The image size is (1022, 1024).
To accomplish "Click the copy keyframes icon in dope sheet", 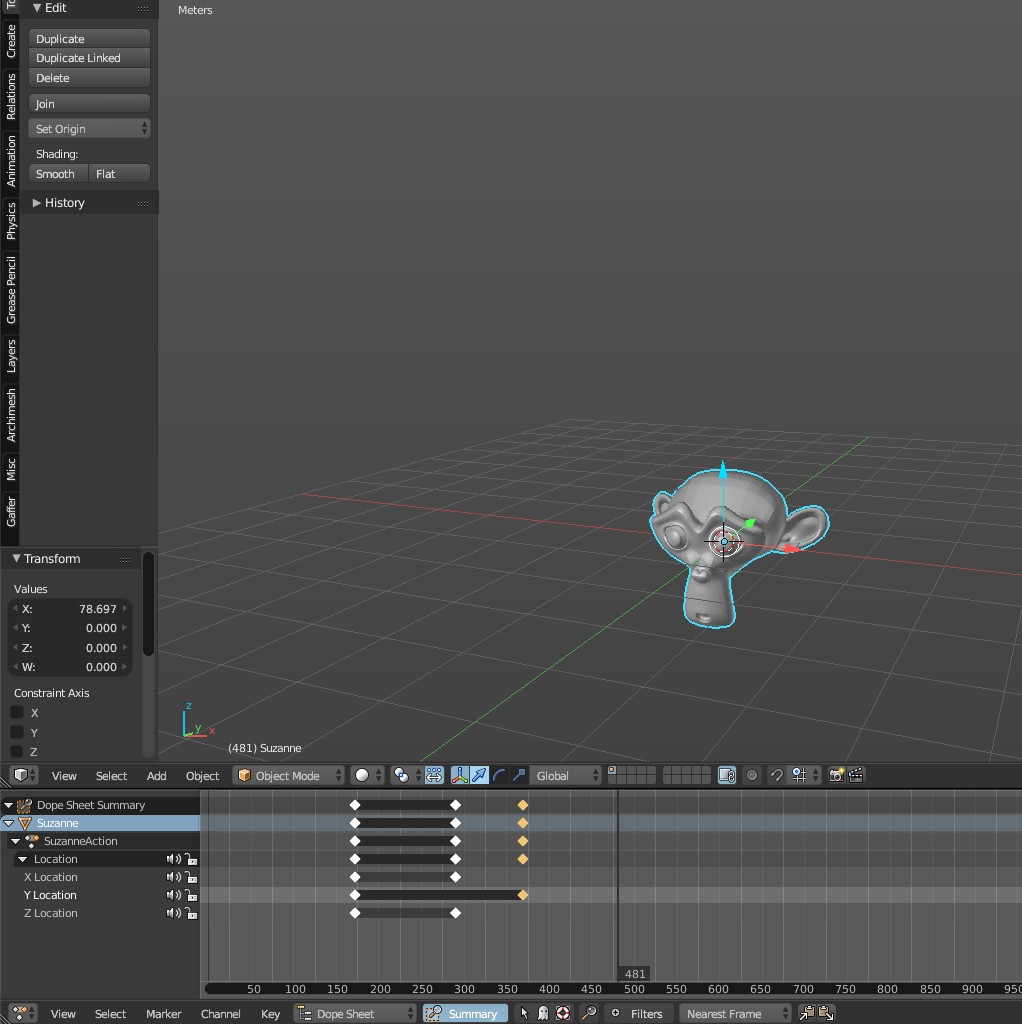I will pyautogui.click(x=807, y=1013).
